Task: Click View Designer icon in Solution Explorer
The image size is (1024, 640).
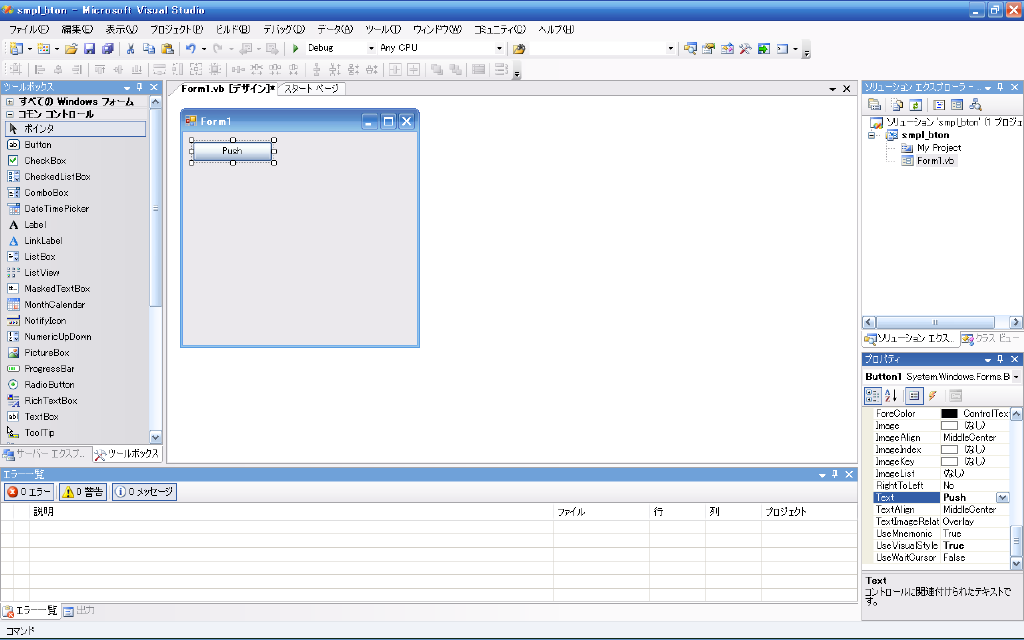Action: (x=957, y=104)
